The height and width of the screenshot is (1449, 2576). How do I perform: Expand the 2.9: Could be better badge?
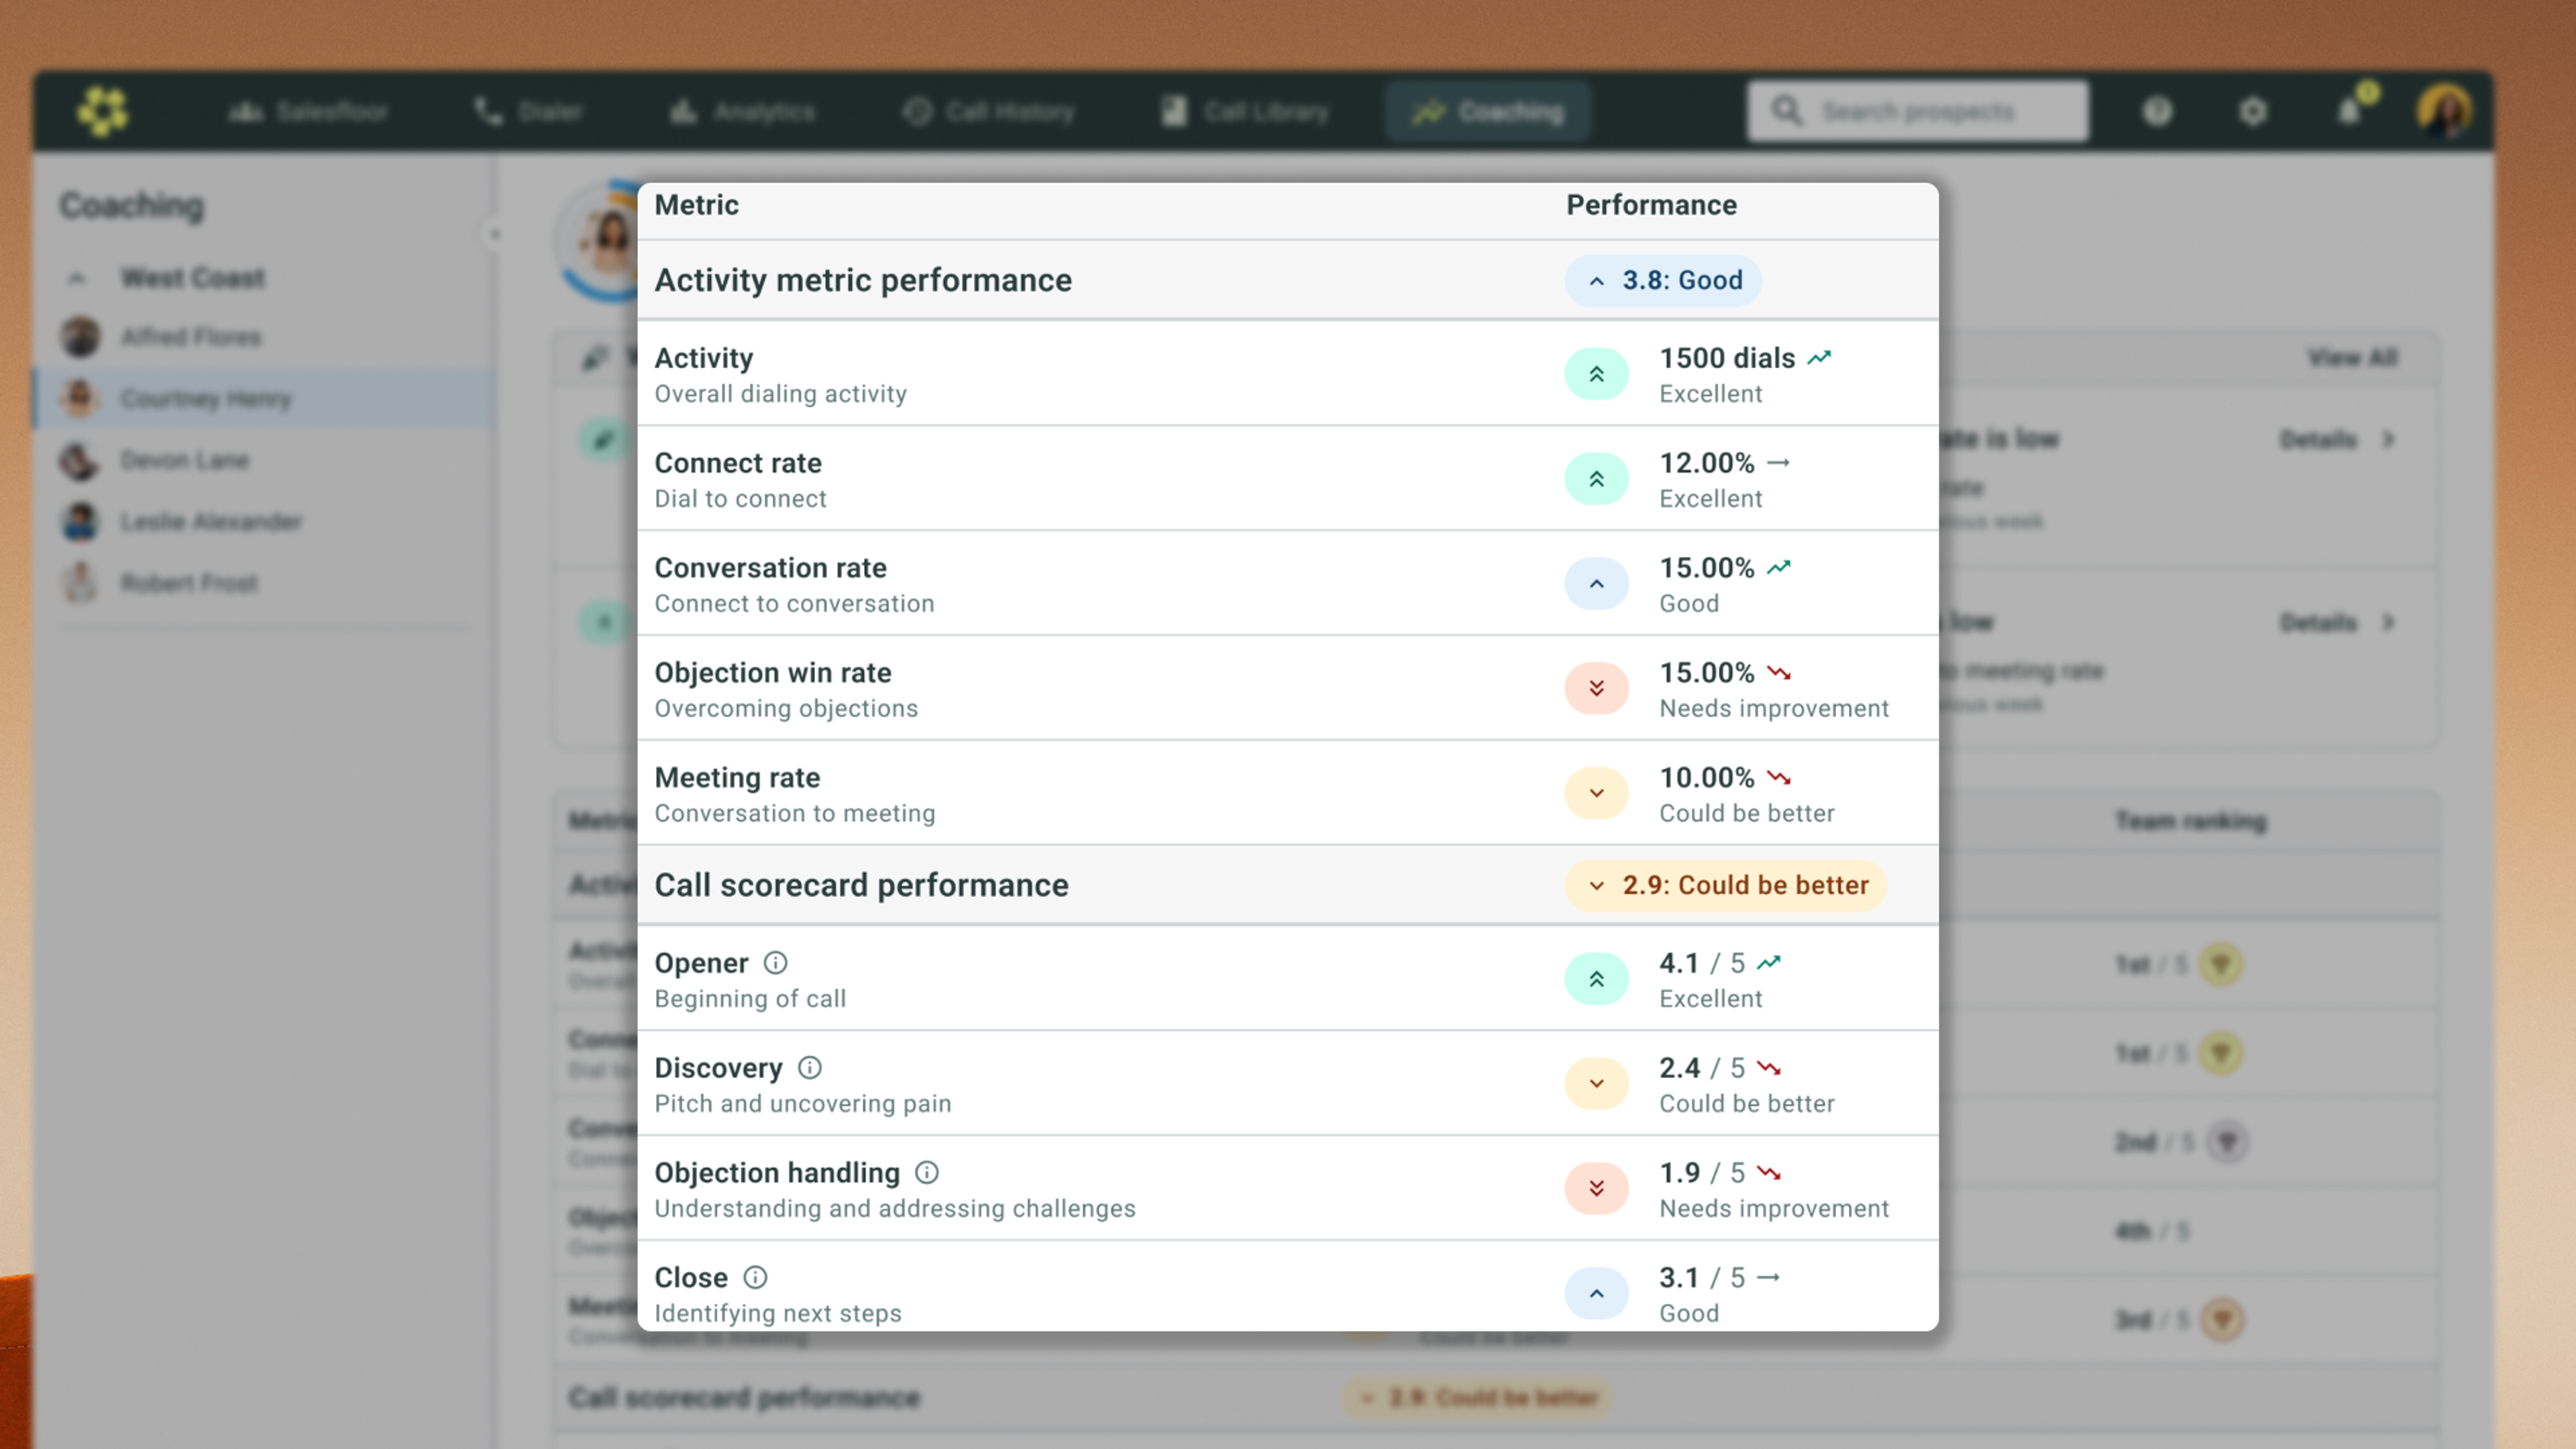(x=1726, y=885)
